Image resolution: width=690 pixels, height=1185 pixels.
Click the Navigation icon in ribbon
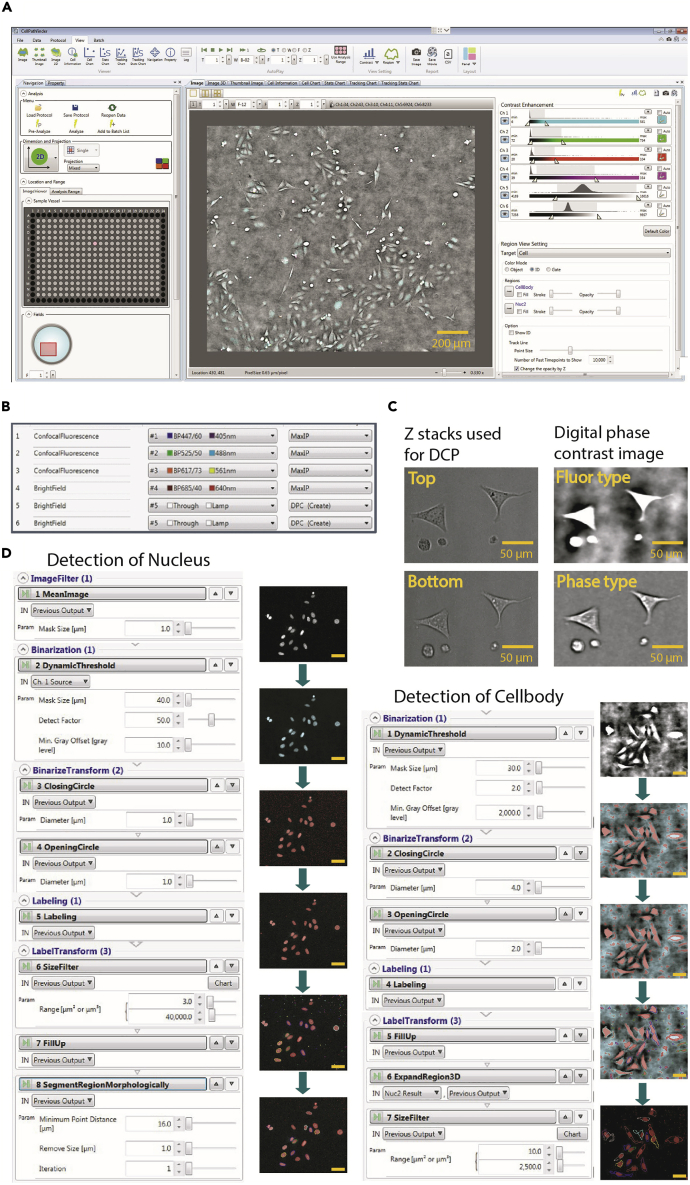(x=155, y=50)
